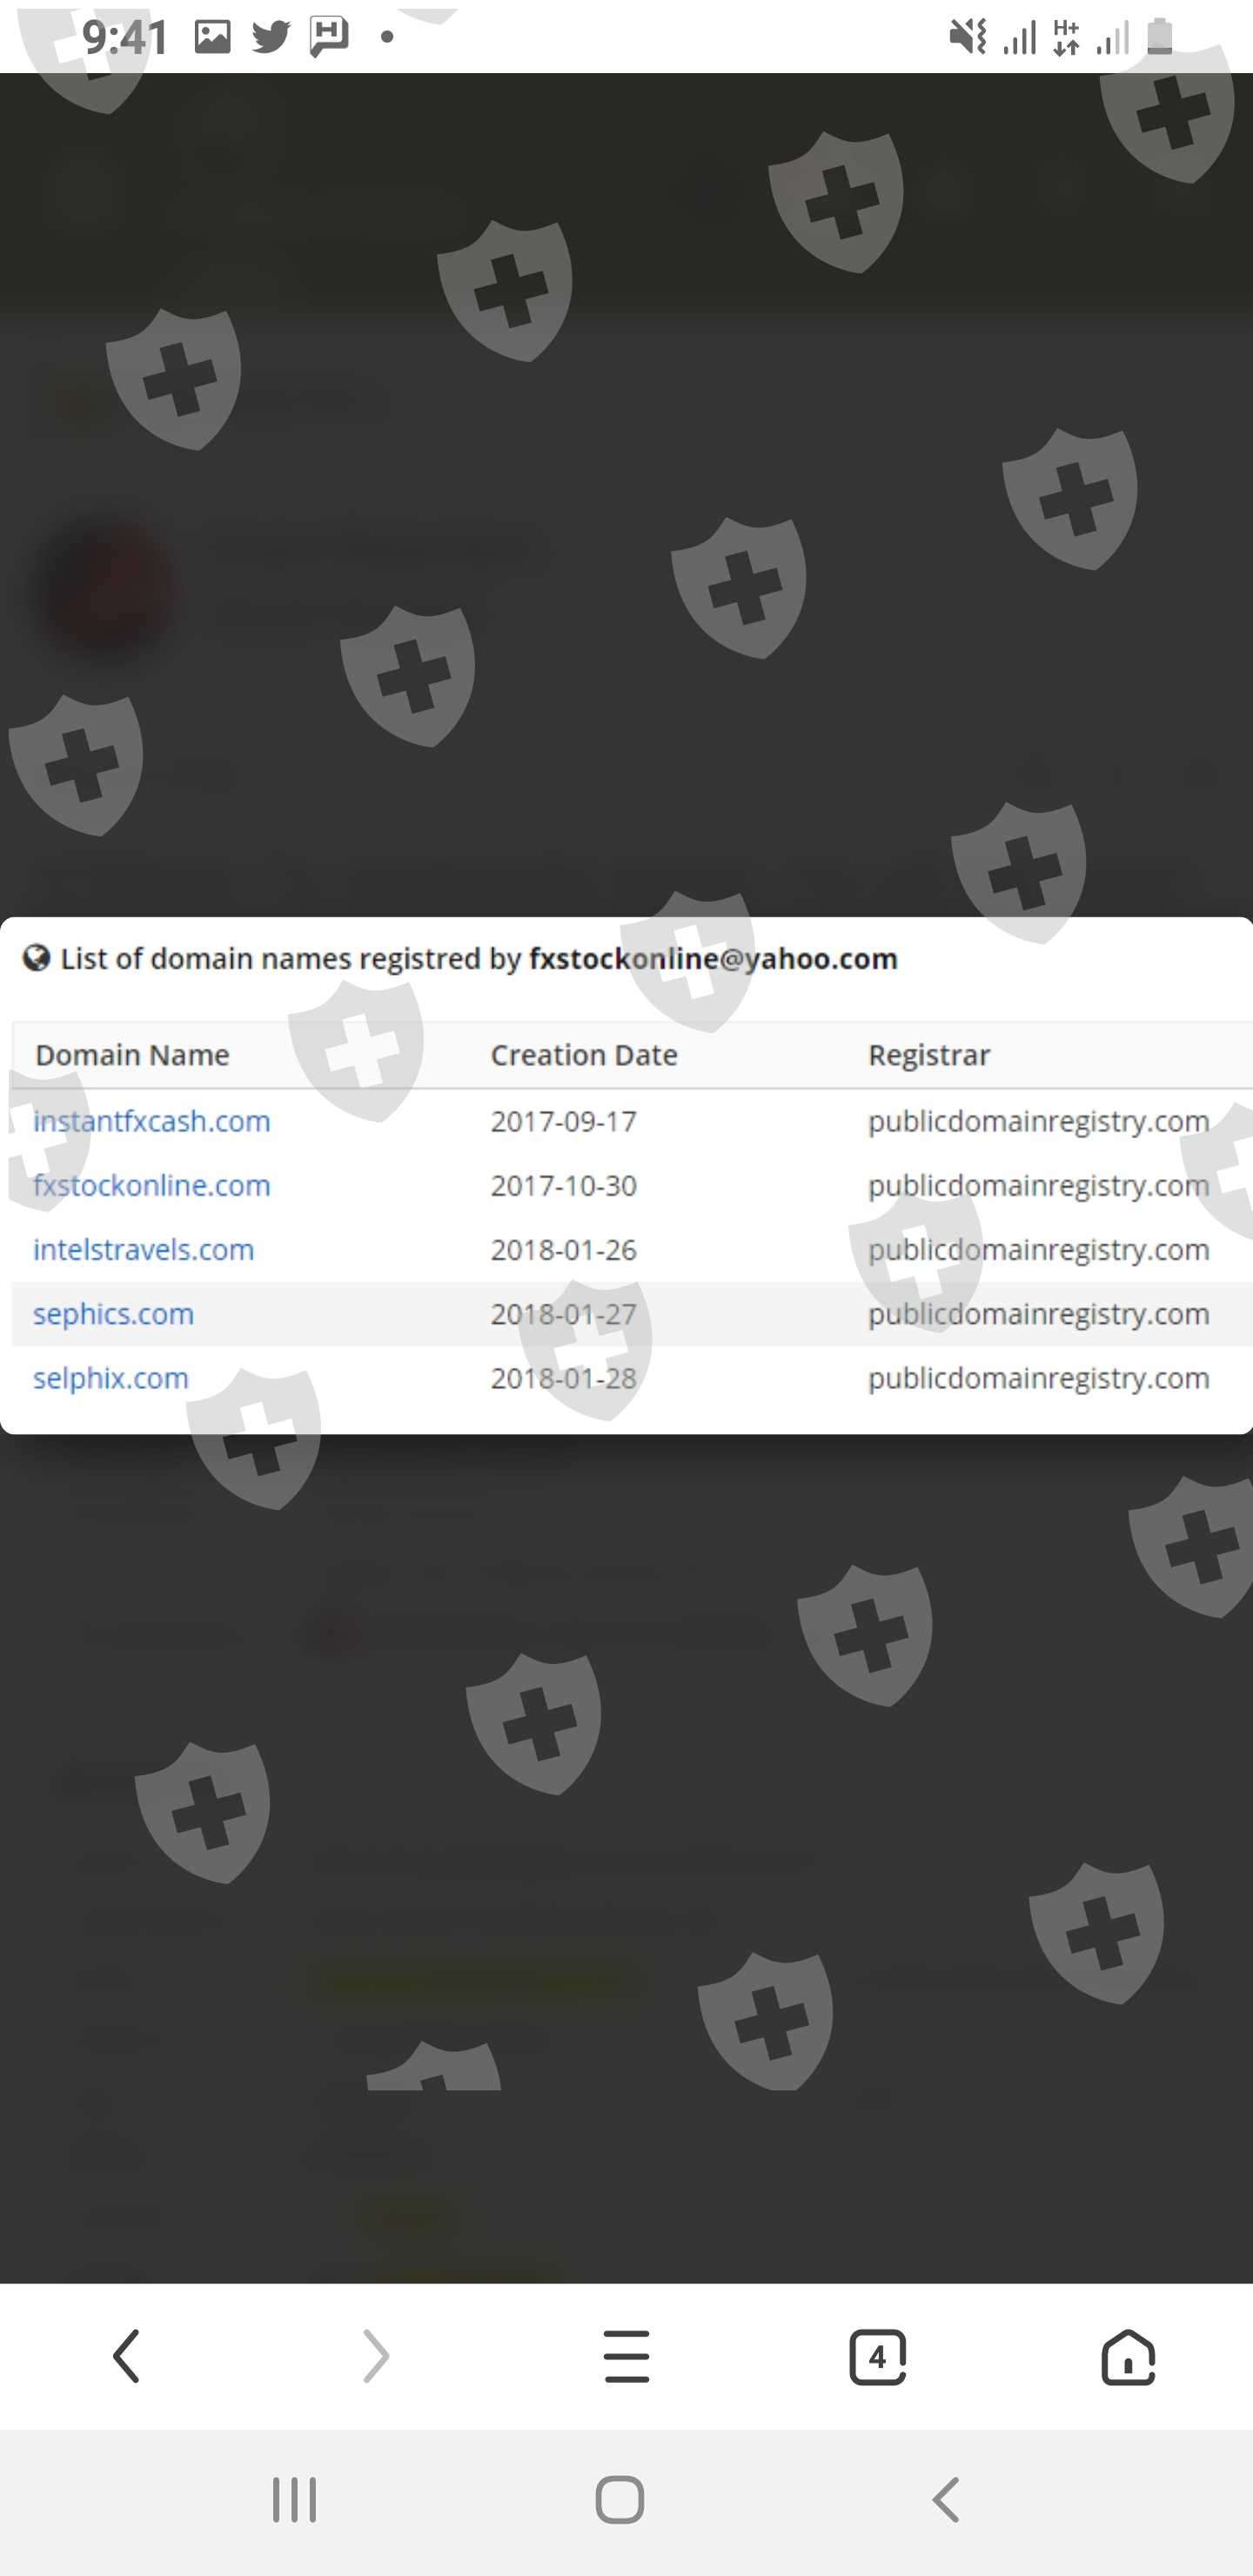Tap the globe icon beside the list title
This screenshot has width=1253, height=2576.
coord(37,958)
